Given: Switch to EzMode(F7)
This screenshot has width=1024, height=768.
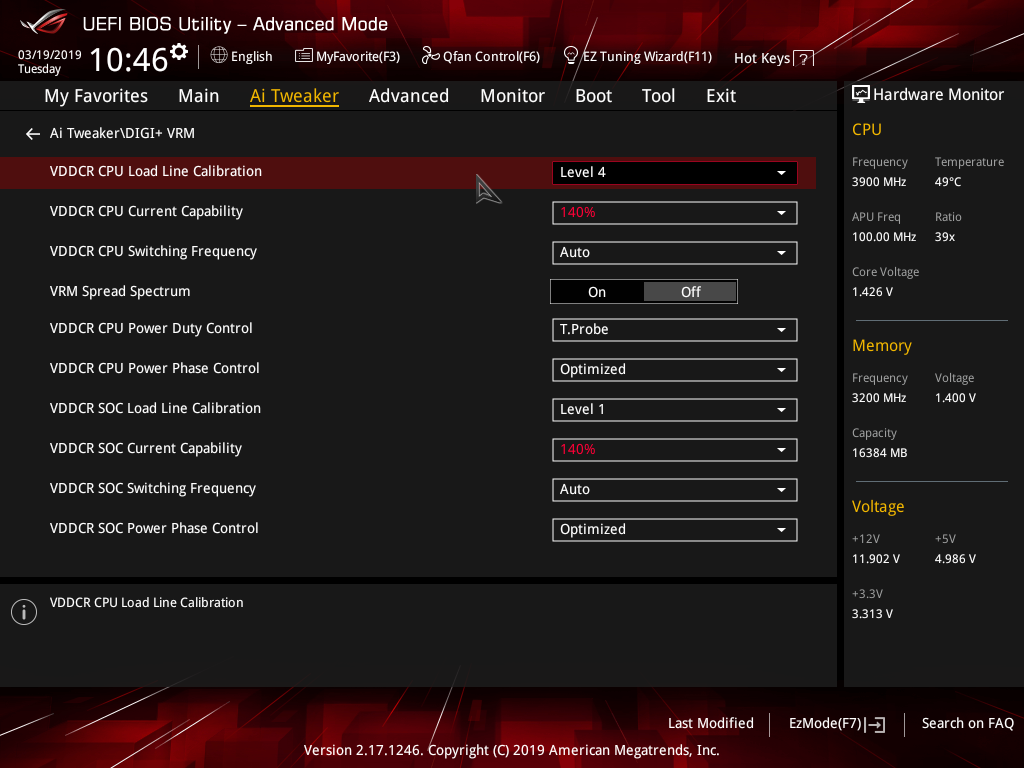Looking at the screenshot, I should point(825,723).
